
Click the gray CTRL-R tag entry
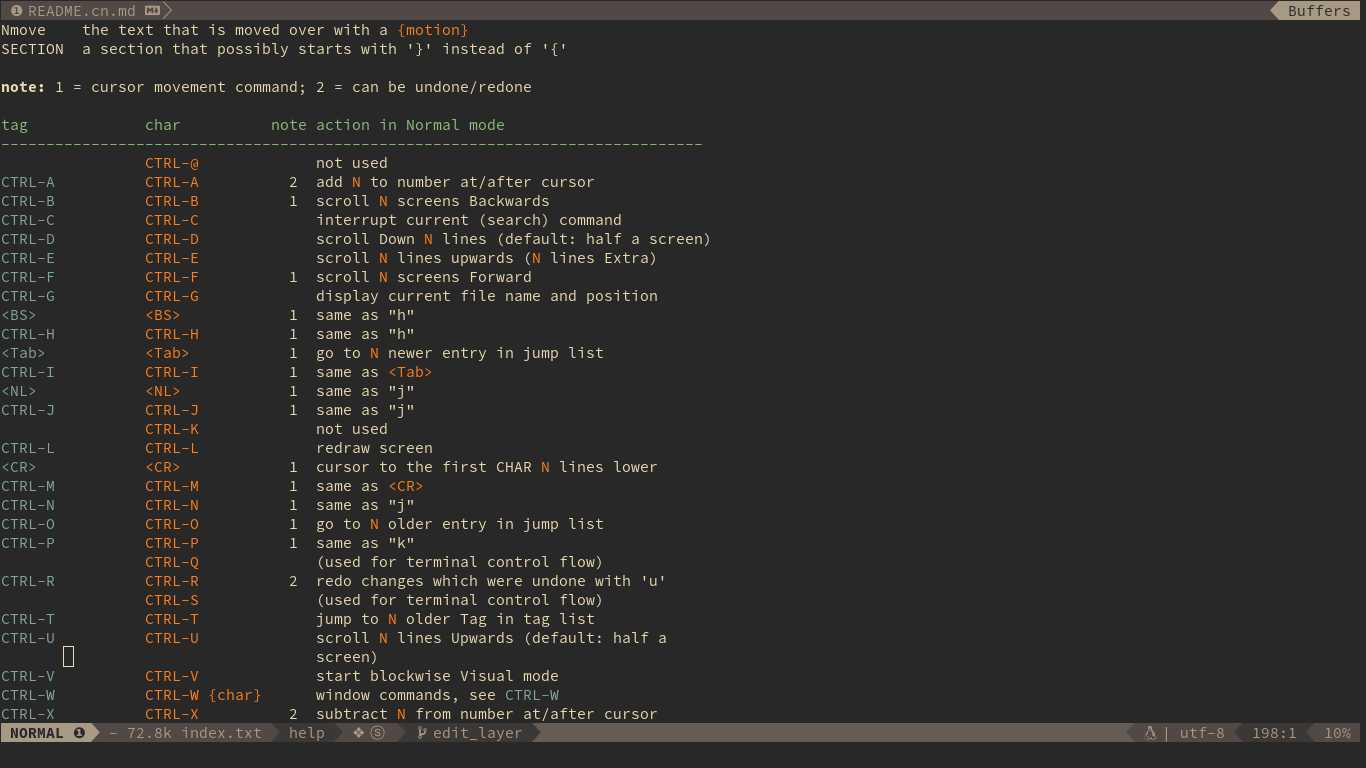pos(28,581)
